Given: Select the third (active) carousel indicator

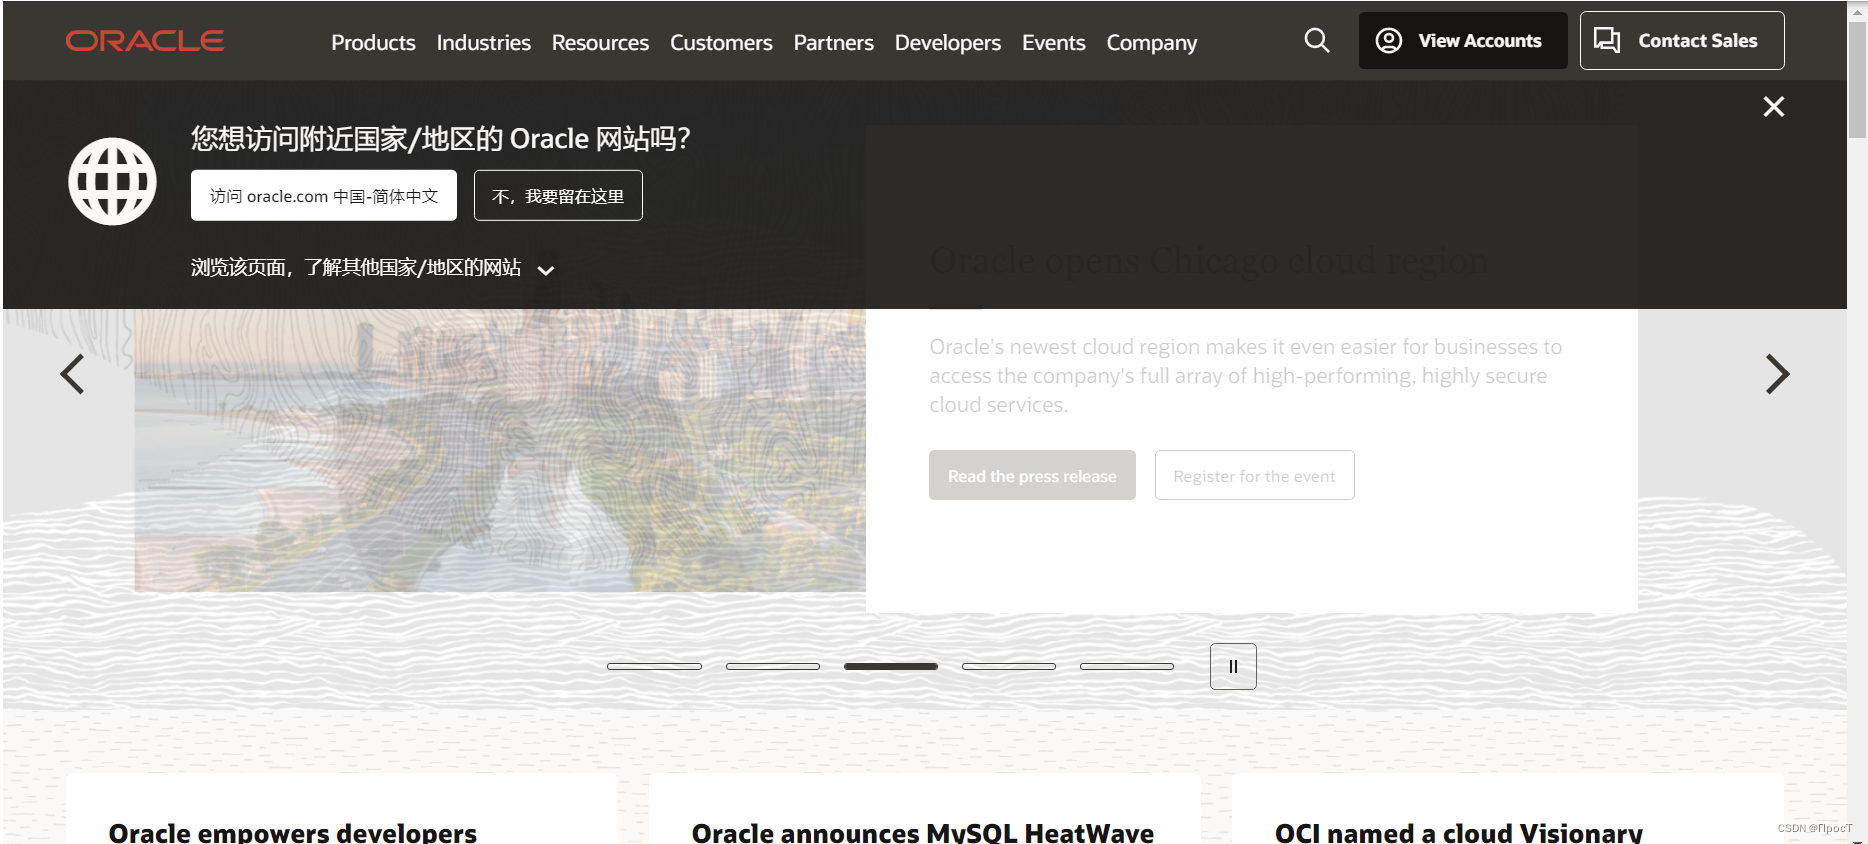Looking at the screenshot, I should tap(890, 666).
